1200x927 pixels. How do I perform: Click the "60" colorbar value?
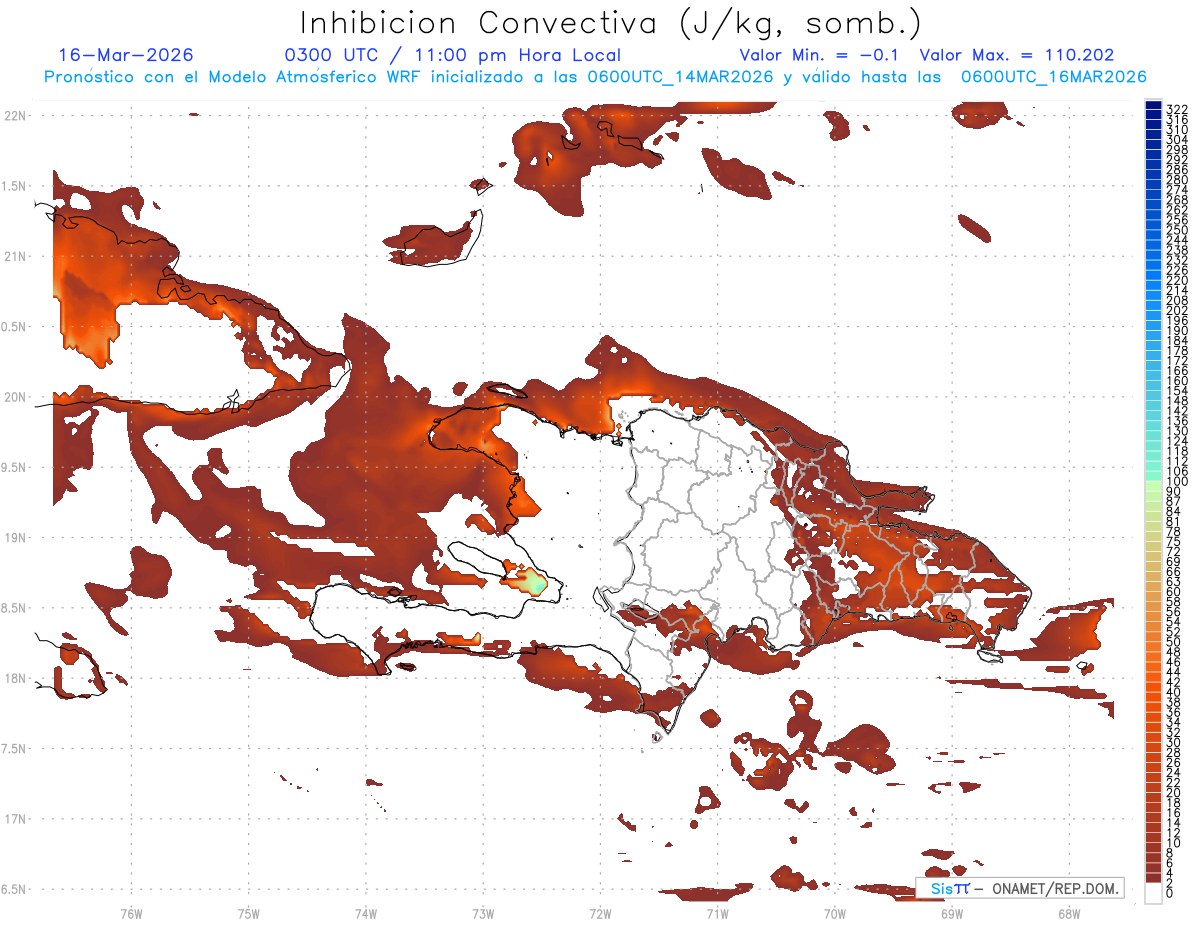tap(1174, 591)
